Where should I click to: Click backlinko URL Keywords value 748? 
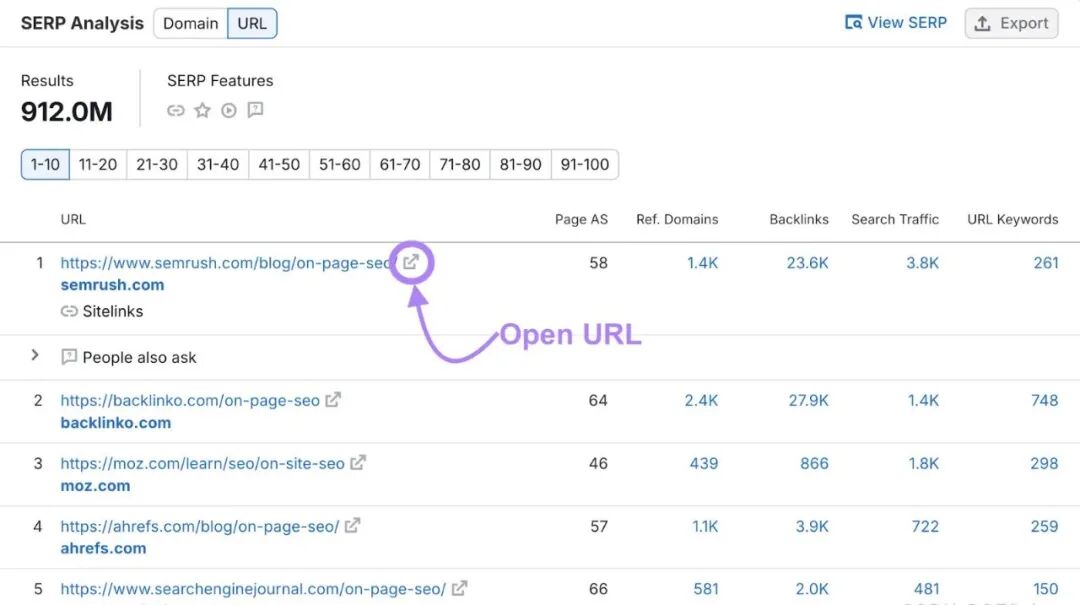point(1044,400)
